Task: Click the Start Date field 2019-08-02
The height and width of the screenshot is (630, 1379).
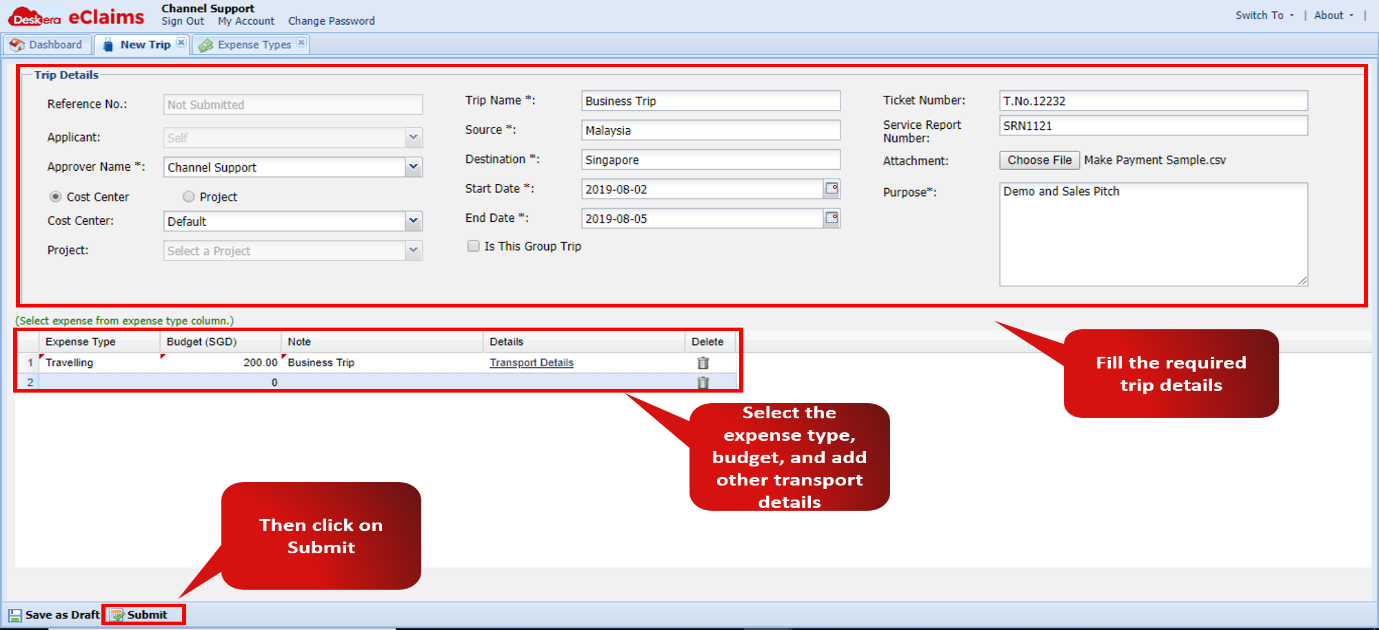Action: [x=702, y=189]
